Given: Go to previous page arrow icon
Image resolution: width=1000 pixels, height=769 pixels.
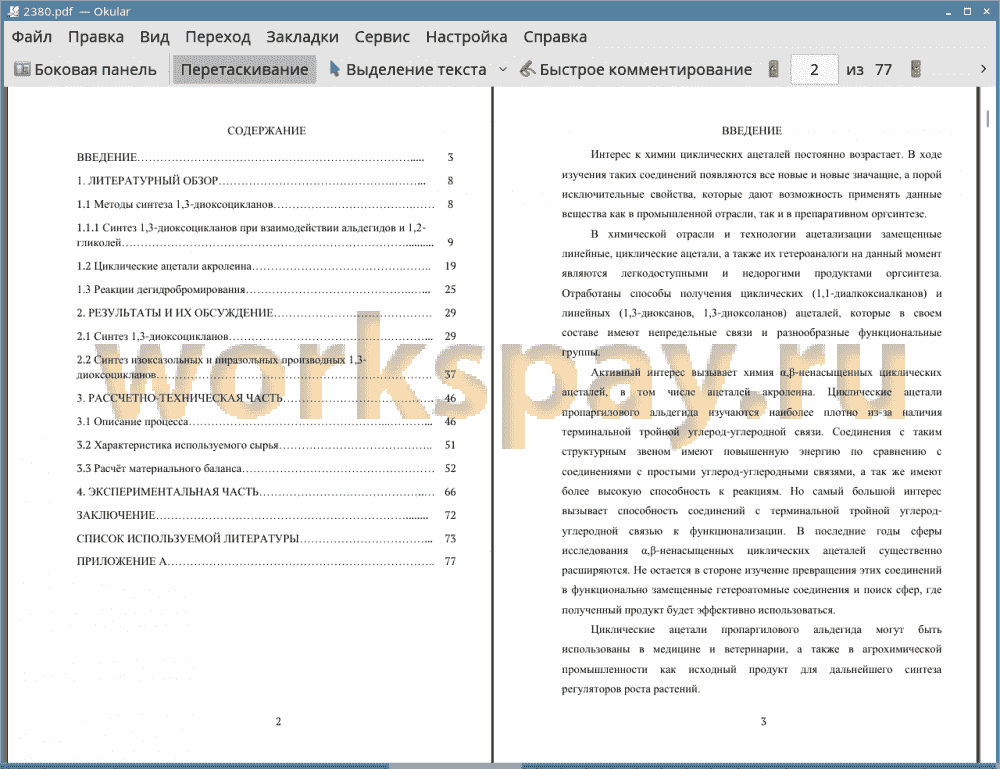Looking at the screenshot, I should point(774,69).
